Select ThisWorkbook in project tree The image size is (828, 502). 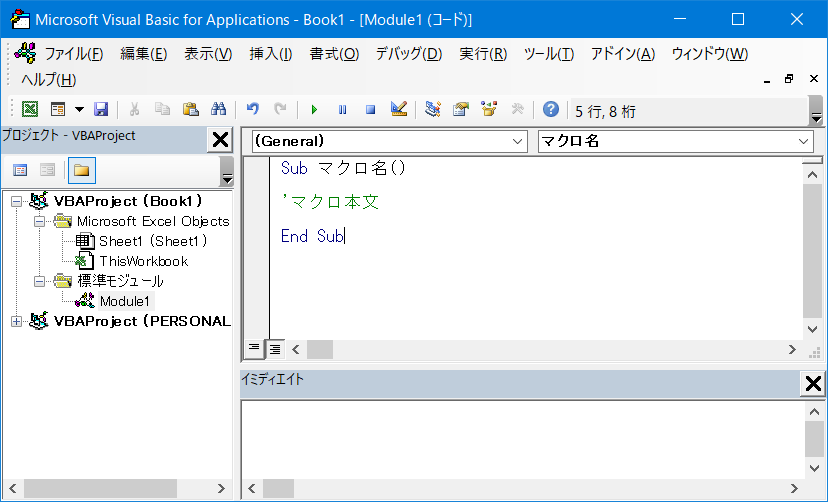point(144,261)
